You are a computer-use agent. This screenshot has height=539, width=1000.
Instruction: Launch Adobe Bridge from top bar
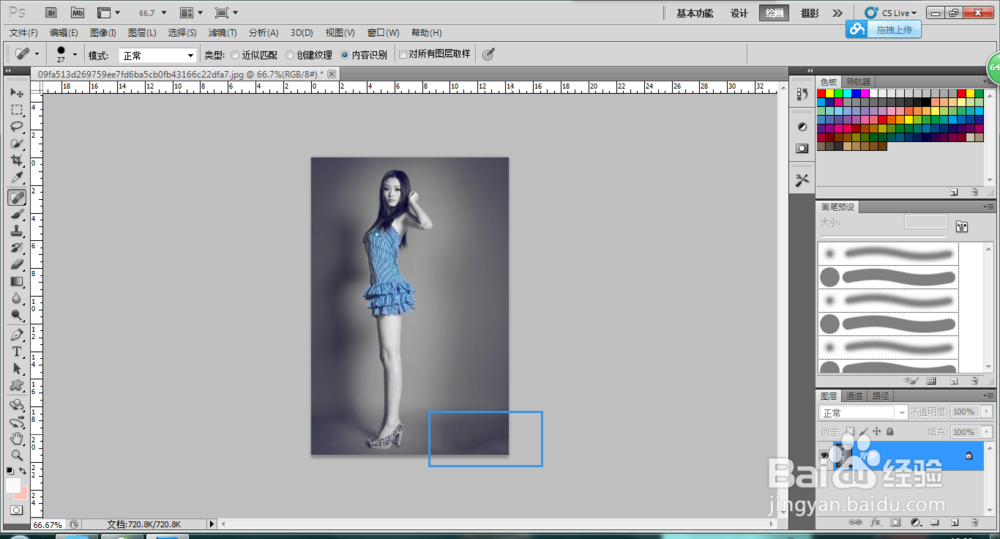[x=52, y=13]
